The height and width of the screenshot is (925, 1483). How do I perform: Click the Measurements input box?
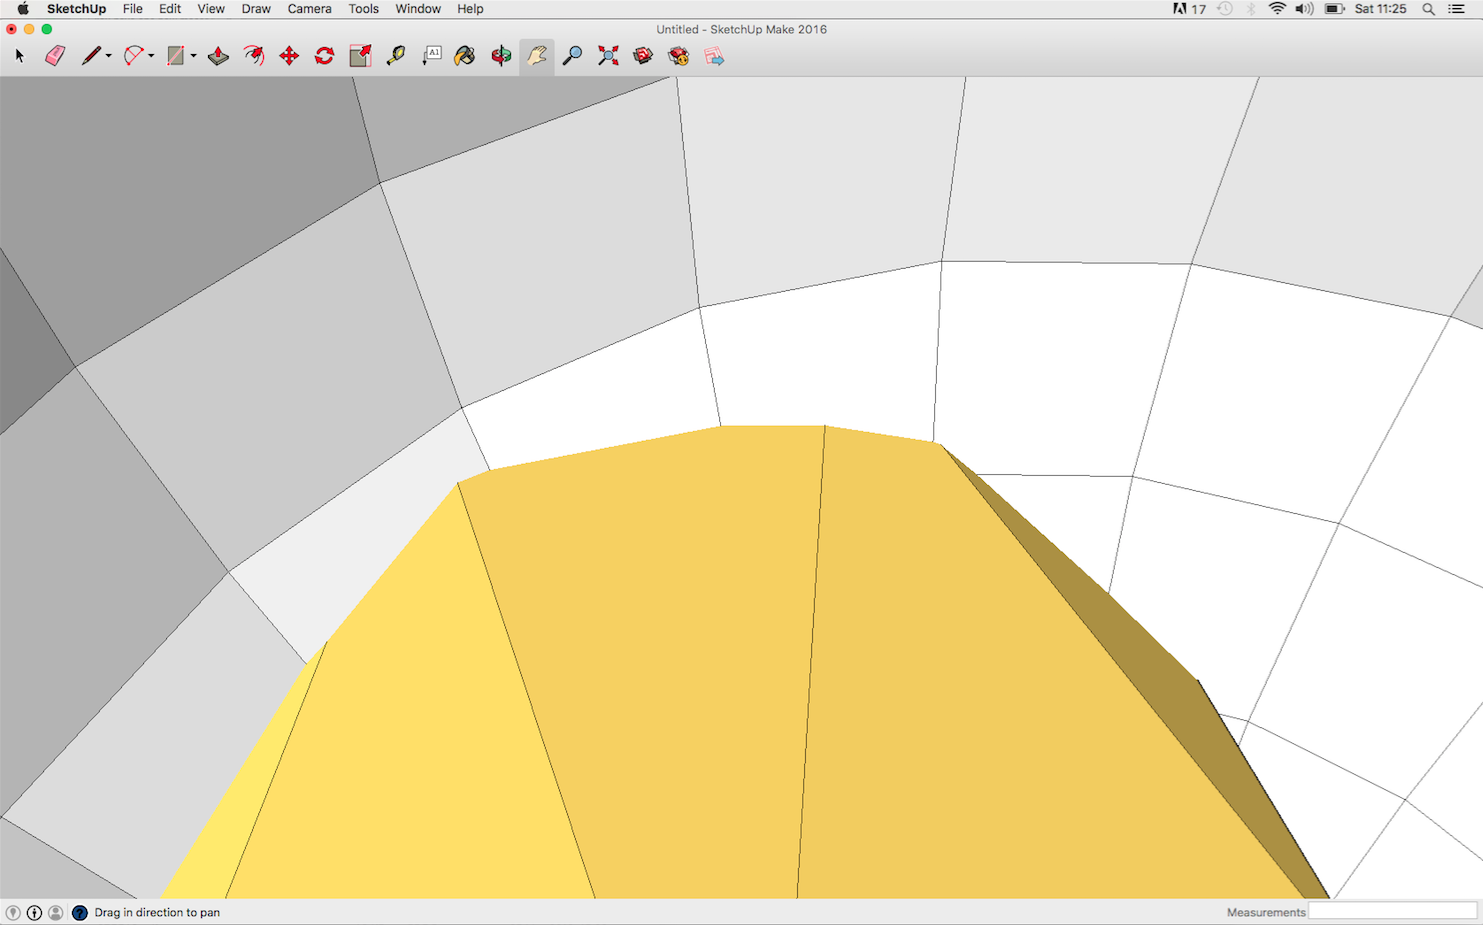tap(1391, 912)
